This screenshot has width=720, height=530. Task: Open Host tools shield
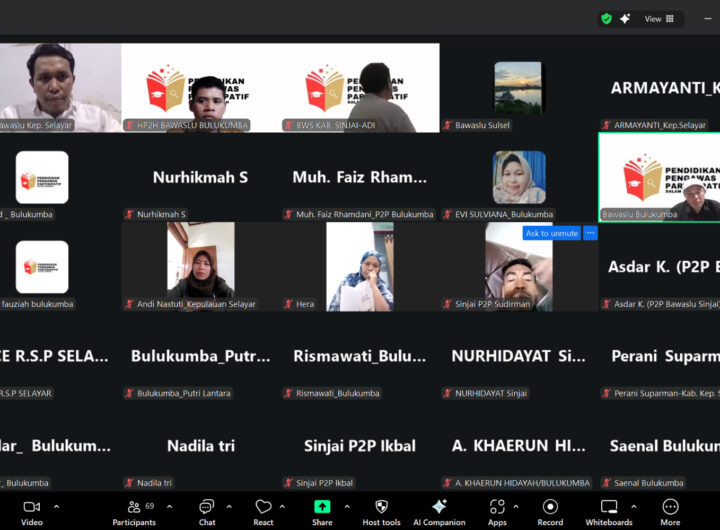coord(381,510)
